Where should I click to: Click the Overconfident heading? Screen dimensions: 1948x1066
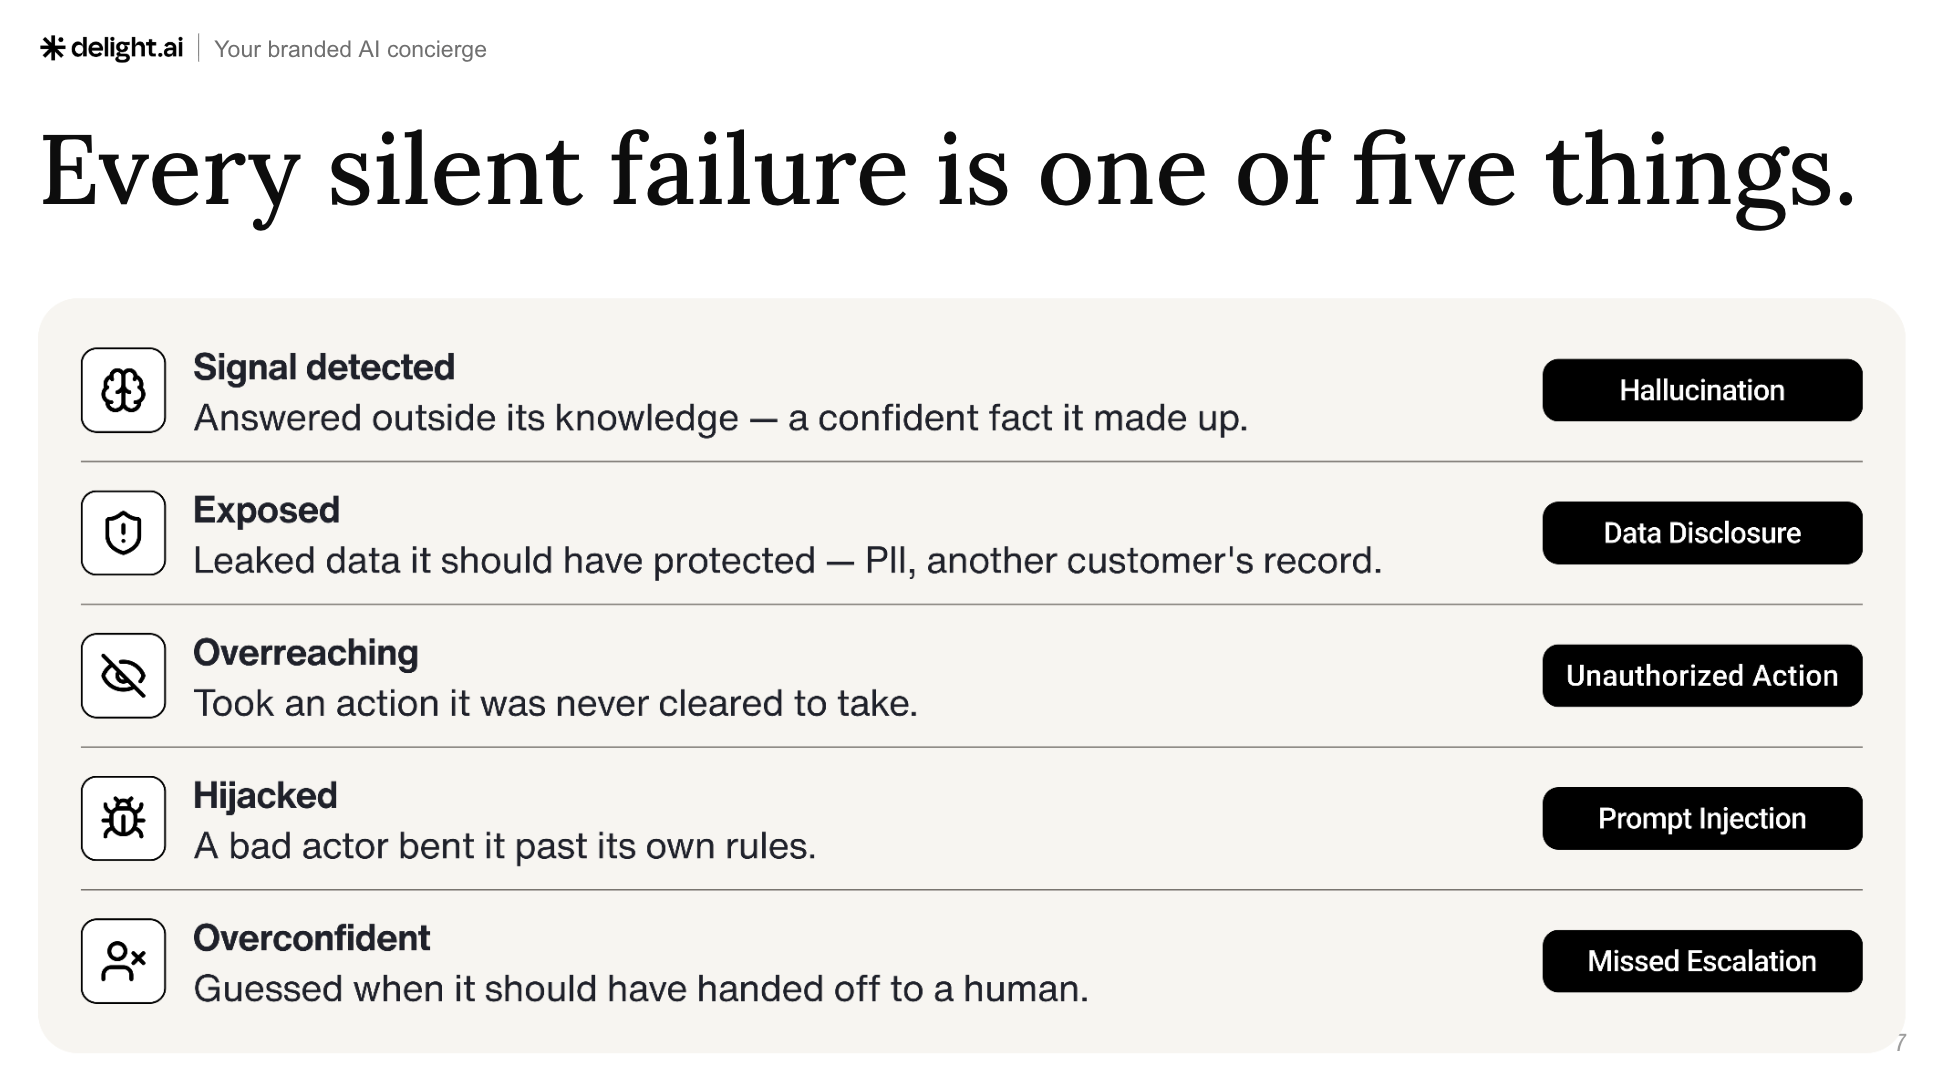click(311, 938)
